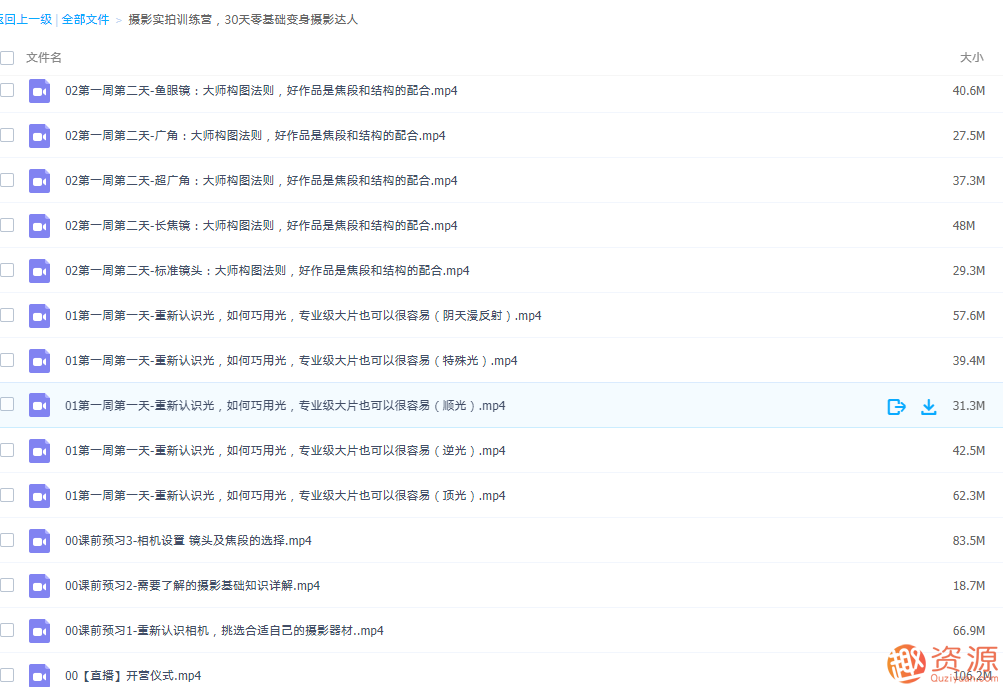Screen dimensions: 1003x687
Task: Click video icon for 鱼眼镜 file
Action: pyautogui.click(x=39, y=91)
